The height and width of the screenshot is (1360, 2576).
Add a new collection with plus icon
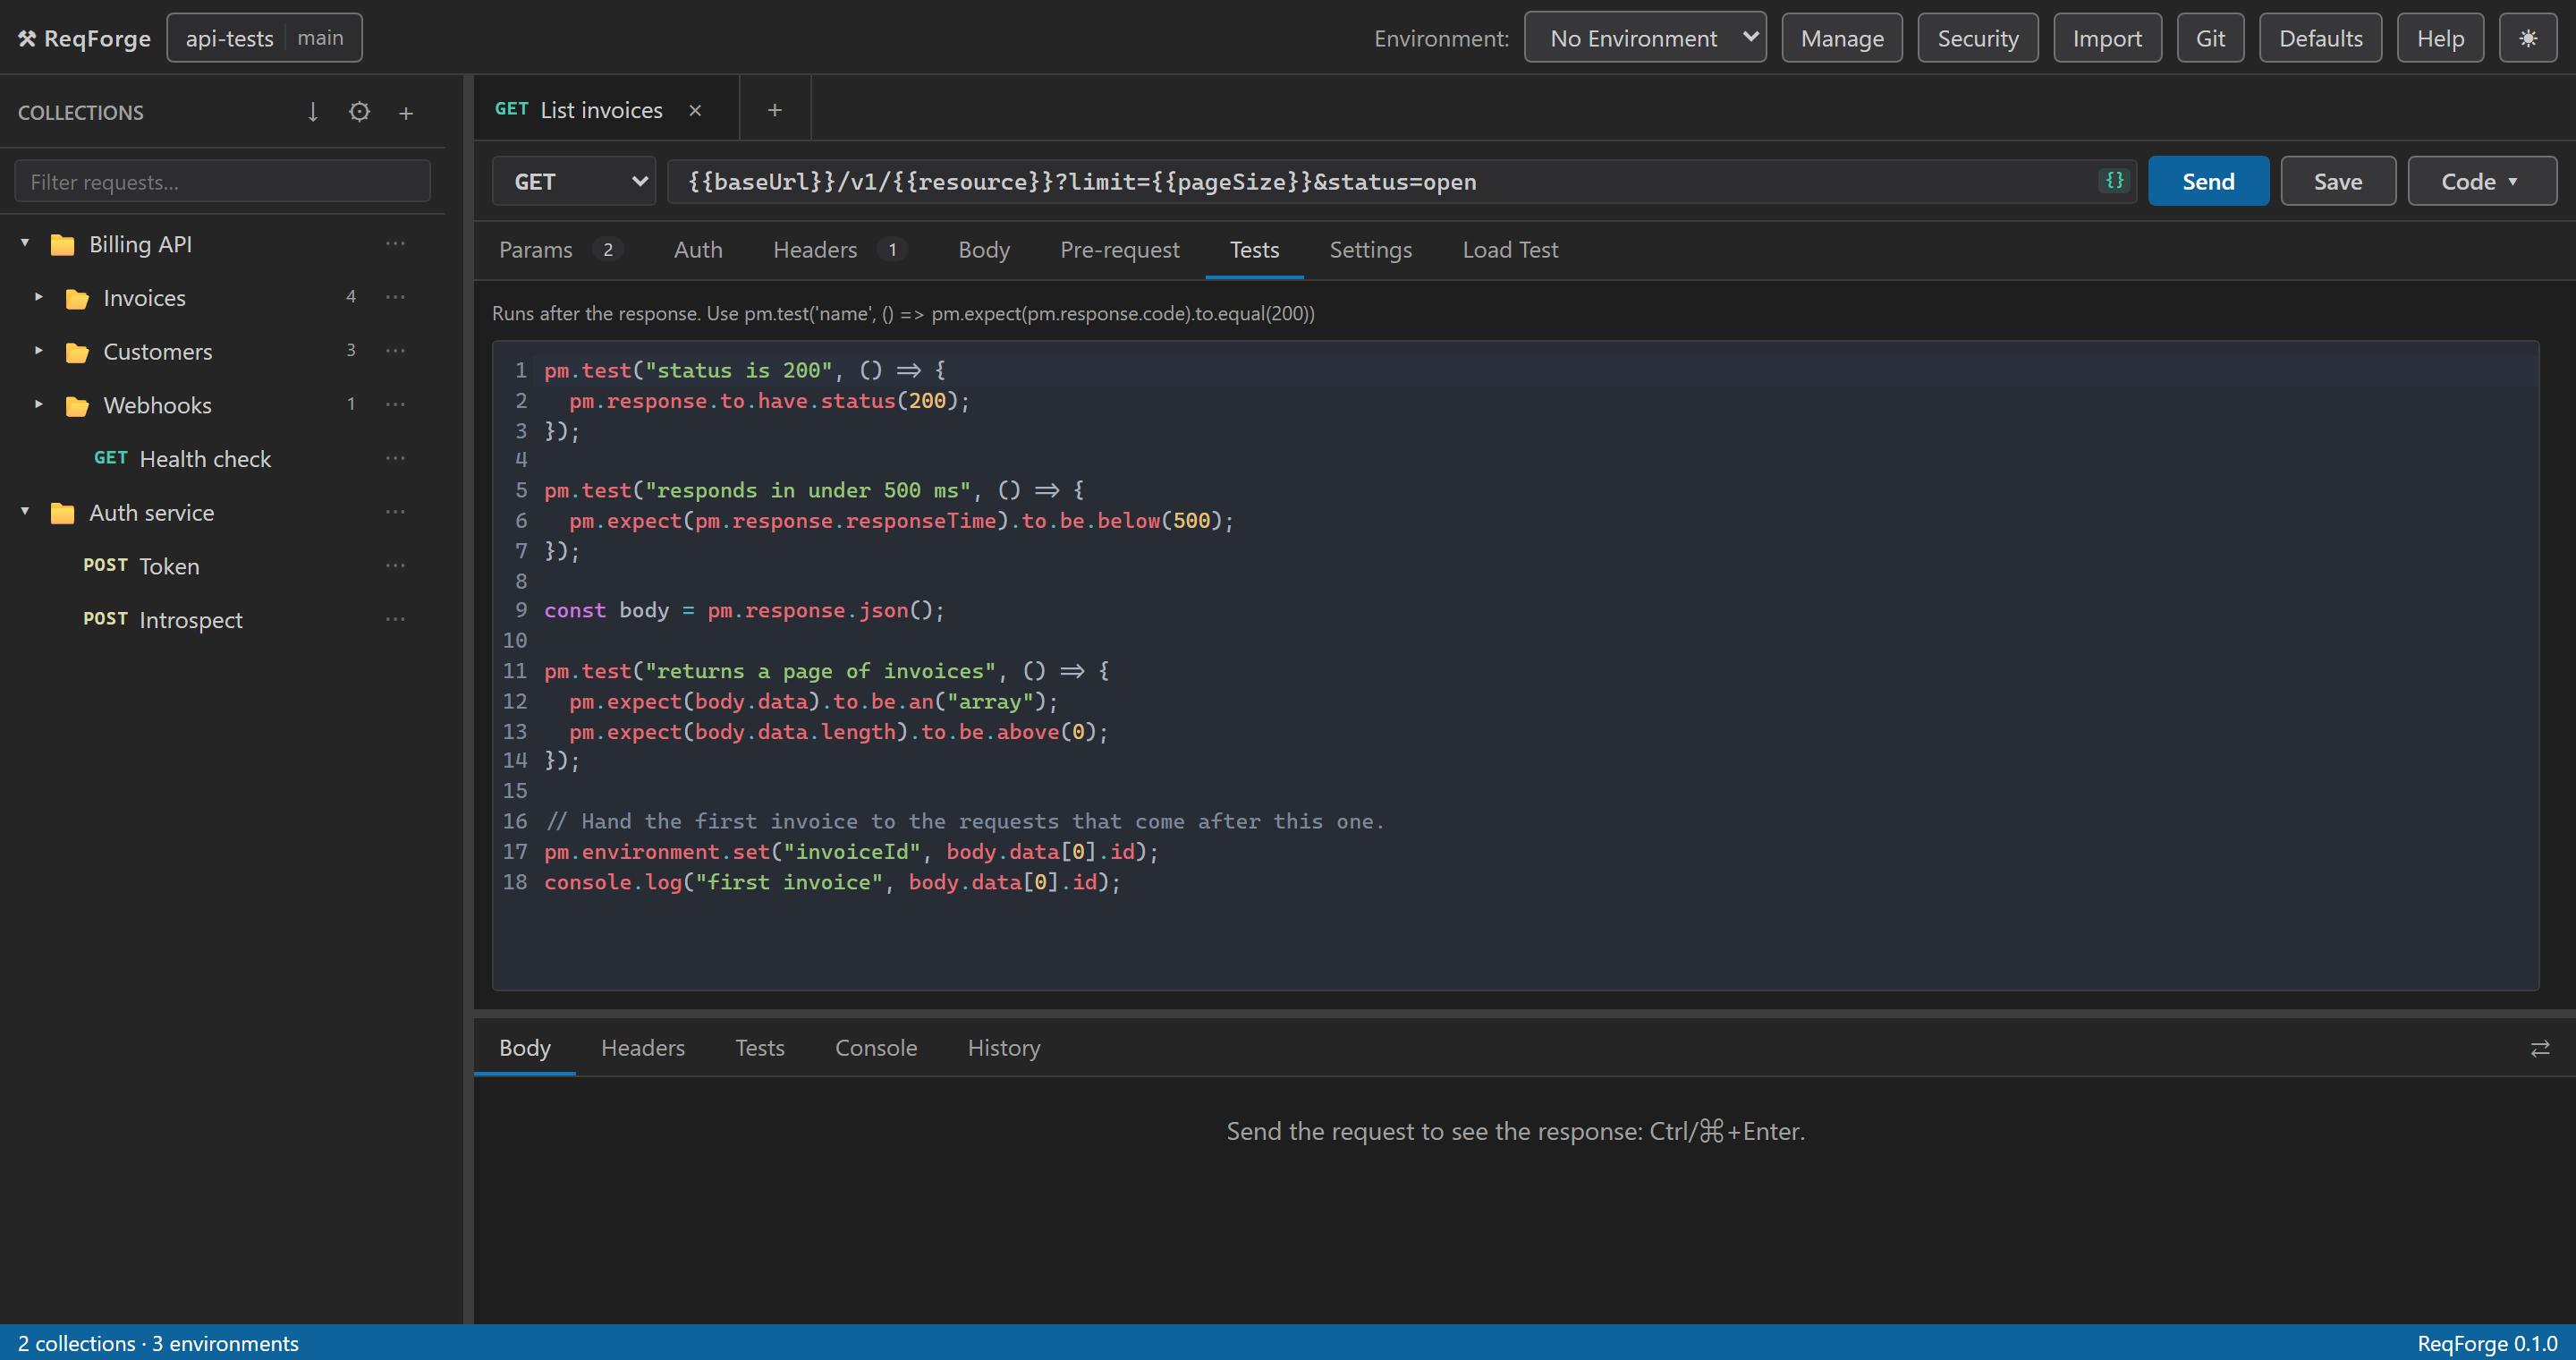click(x=406, y=113)
